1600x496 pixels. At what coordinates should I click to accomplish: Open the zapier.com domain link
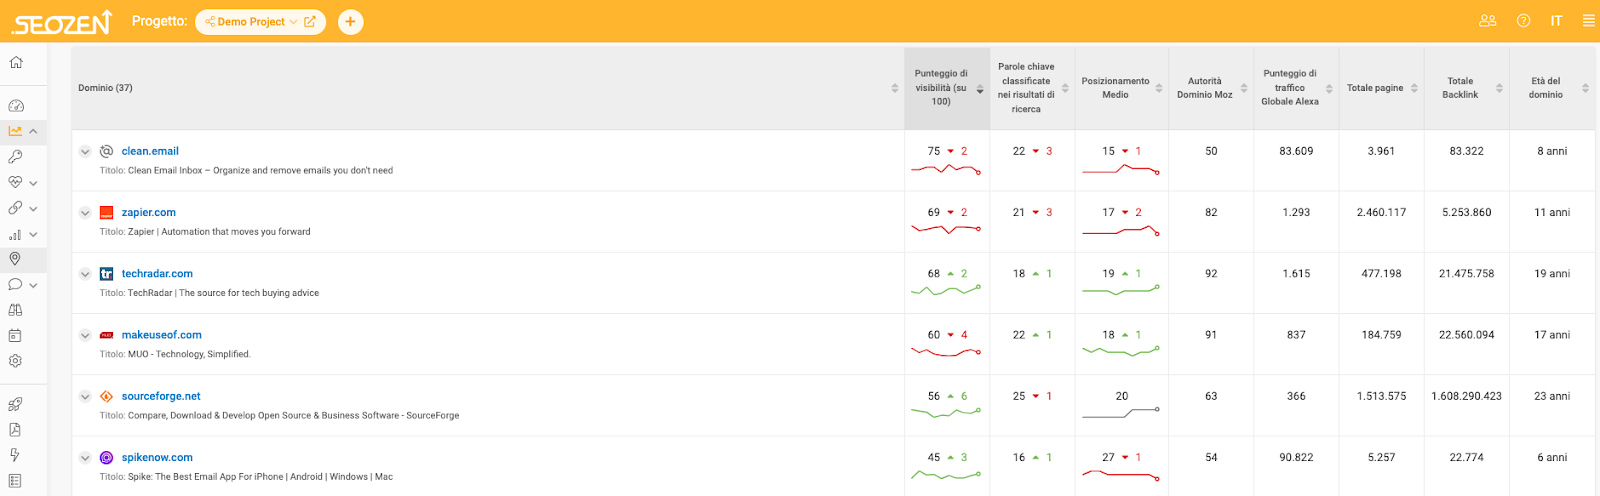click(x=149, y=212)
